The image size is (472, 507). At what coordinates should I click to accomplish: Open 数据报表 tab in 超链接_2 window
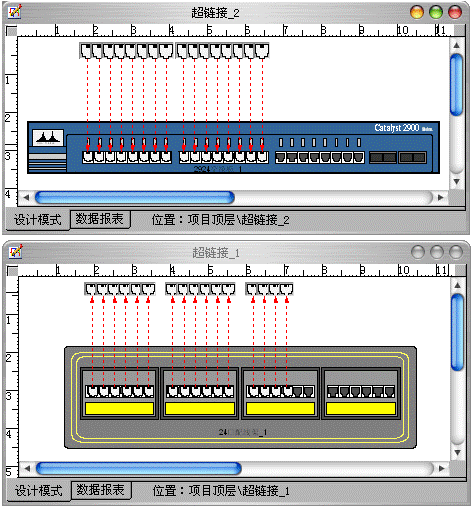[x=99, y=219]
